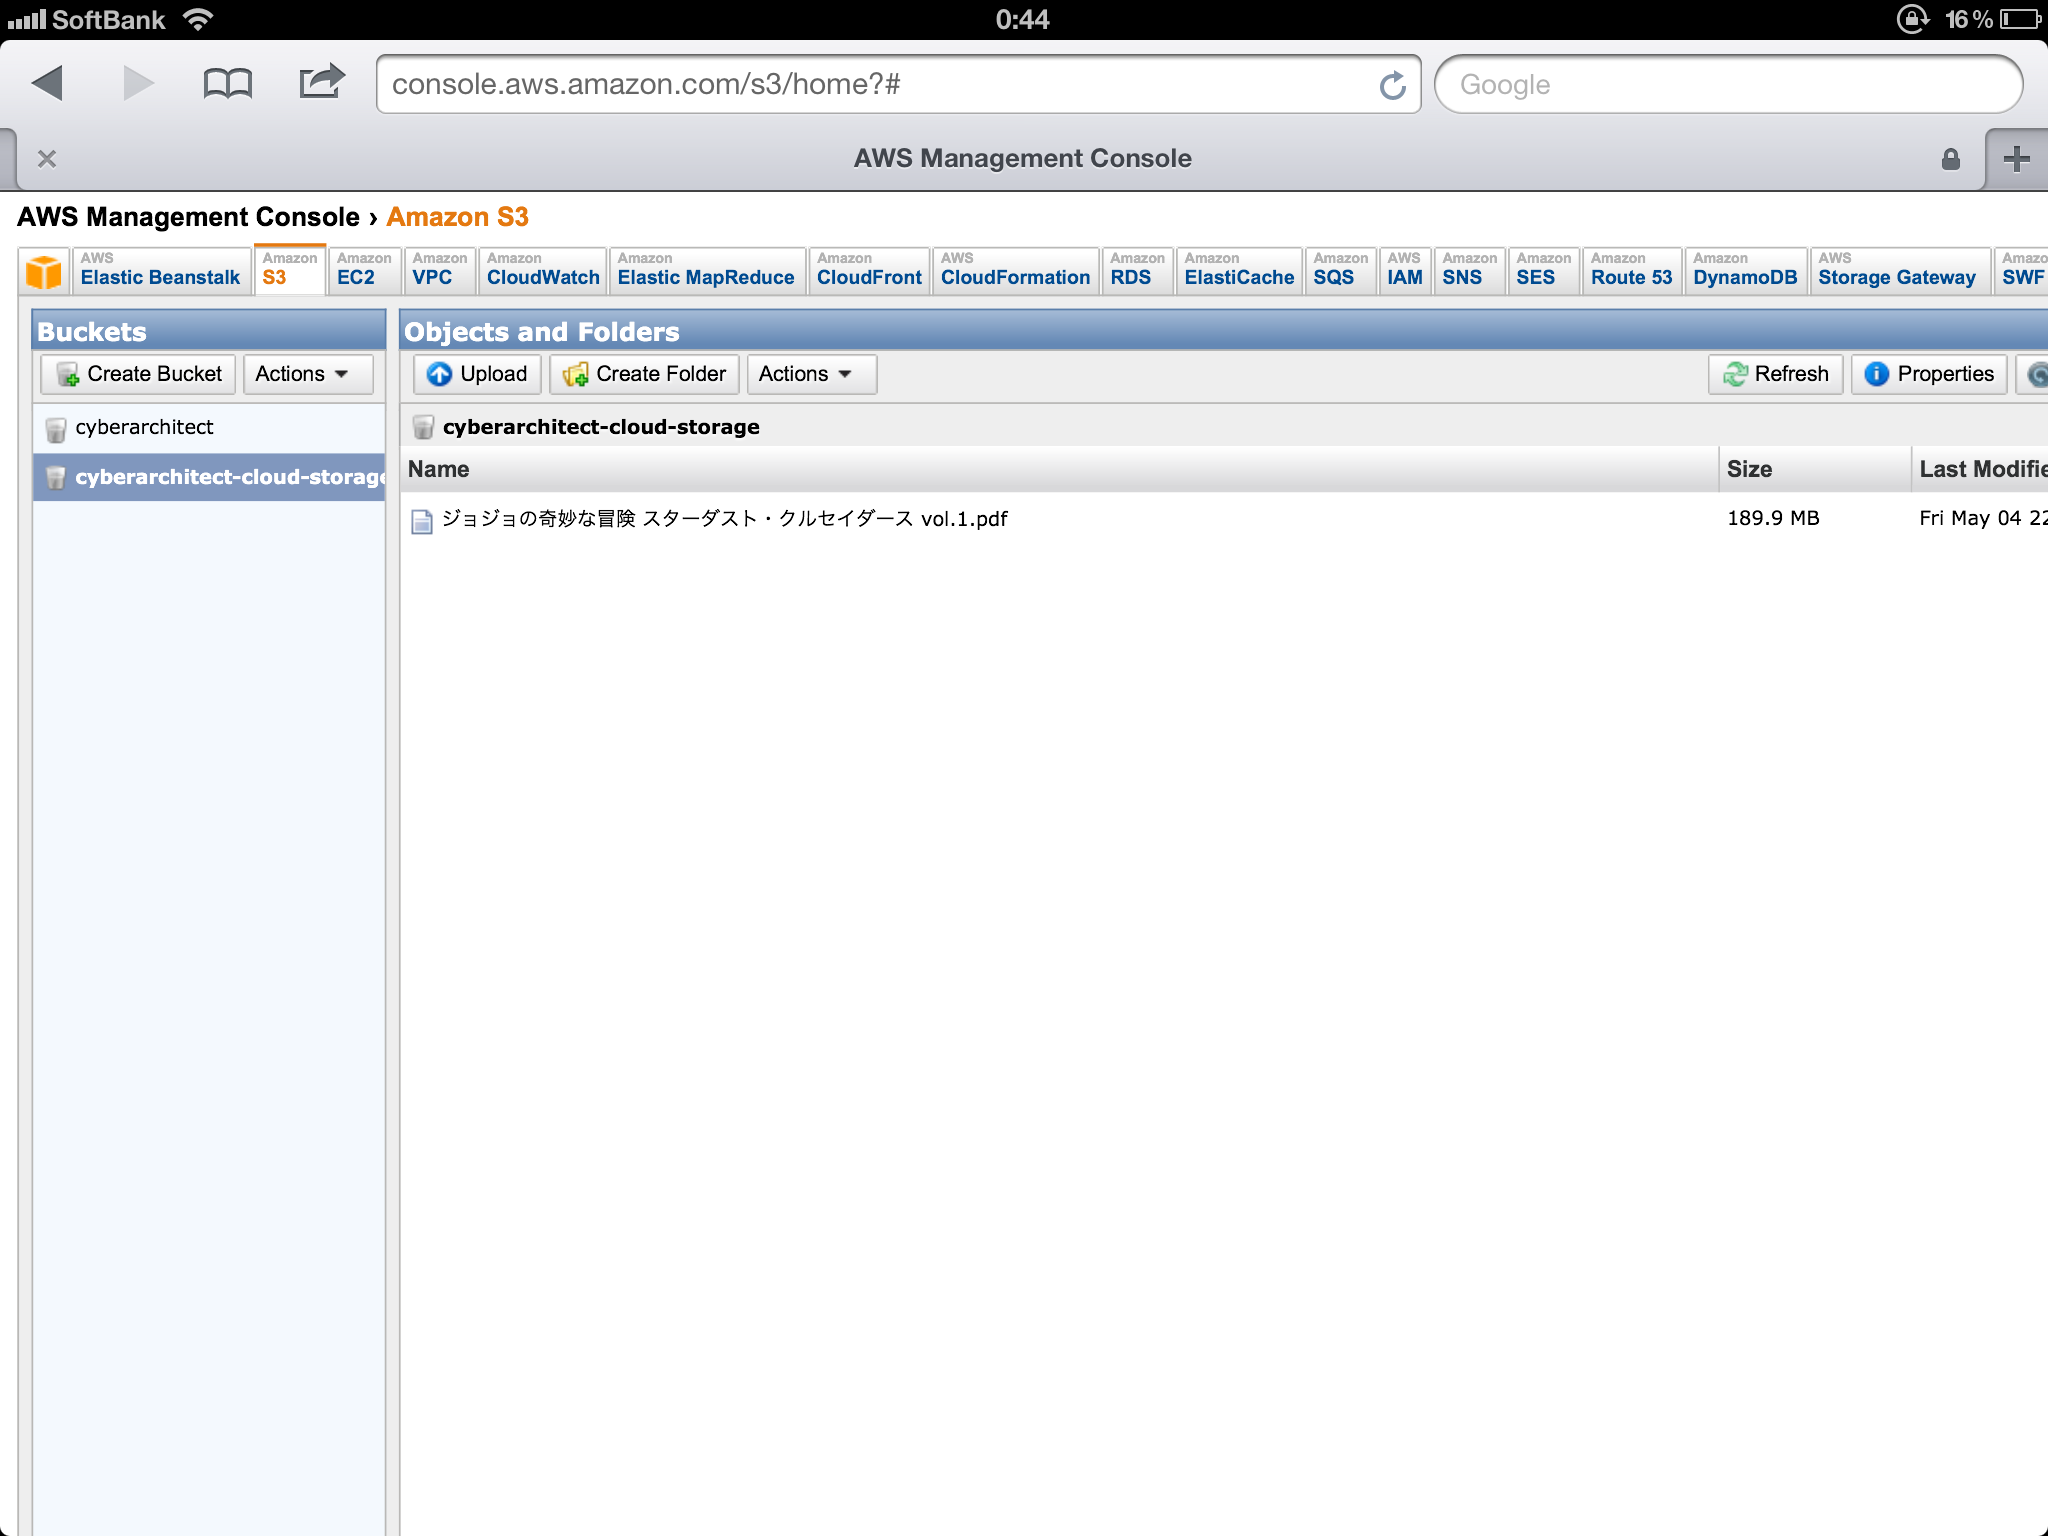Click the Create Bucket button
Screen dimensions: 2048x1536
tap(138, 374)
